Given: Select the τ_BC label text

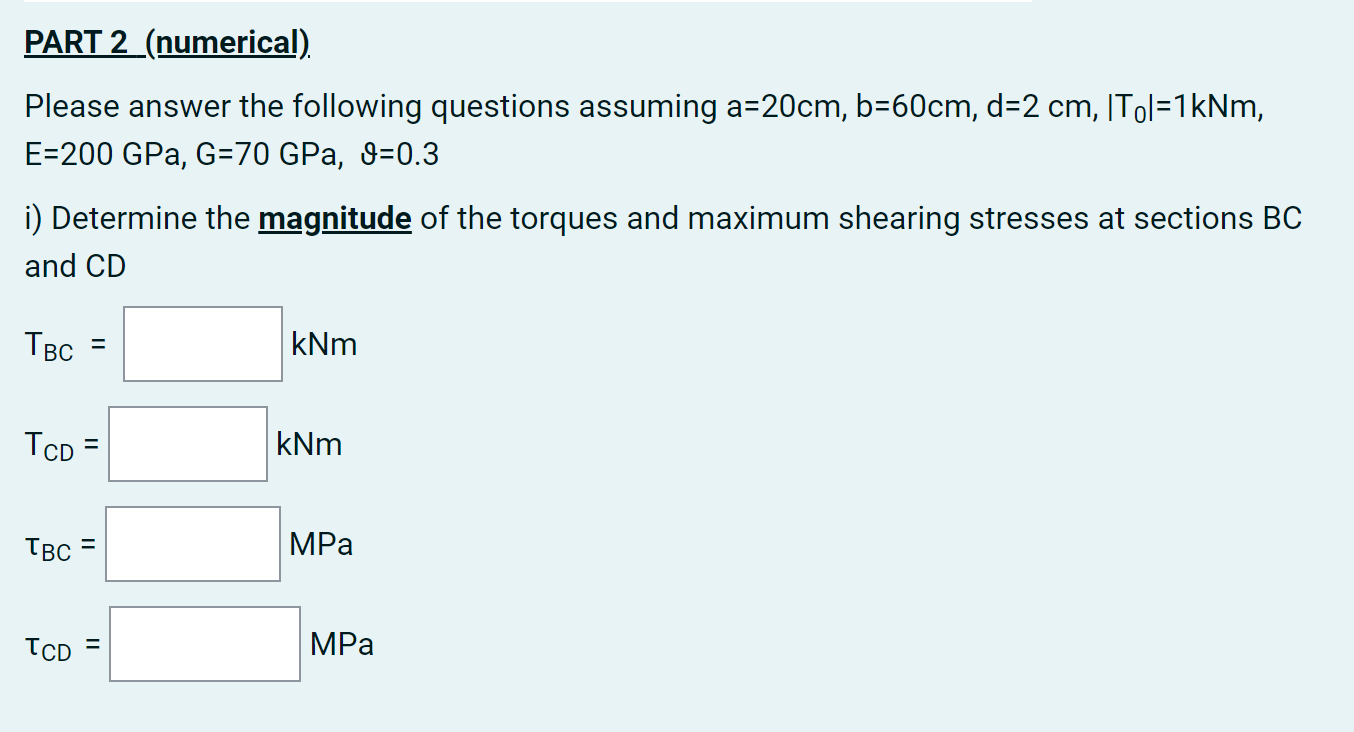Looking at the screenshot, I should coord(50,545).
